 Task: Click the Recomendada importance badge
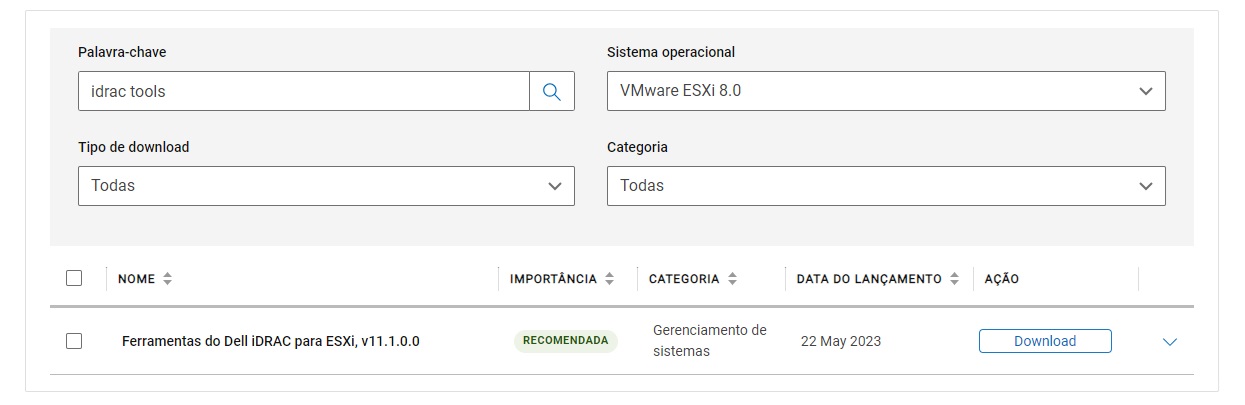pyautogui.click(x=565, y=341)
